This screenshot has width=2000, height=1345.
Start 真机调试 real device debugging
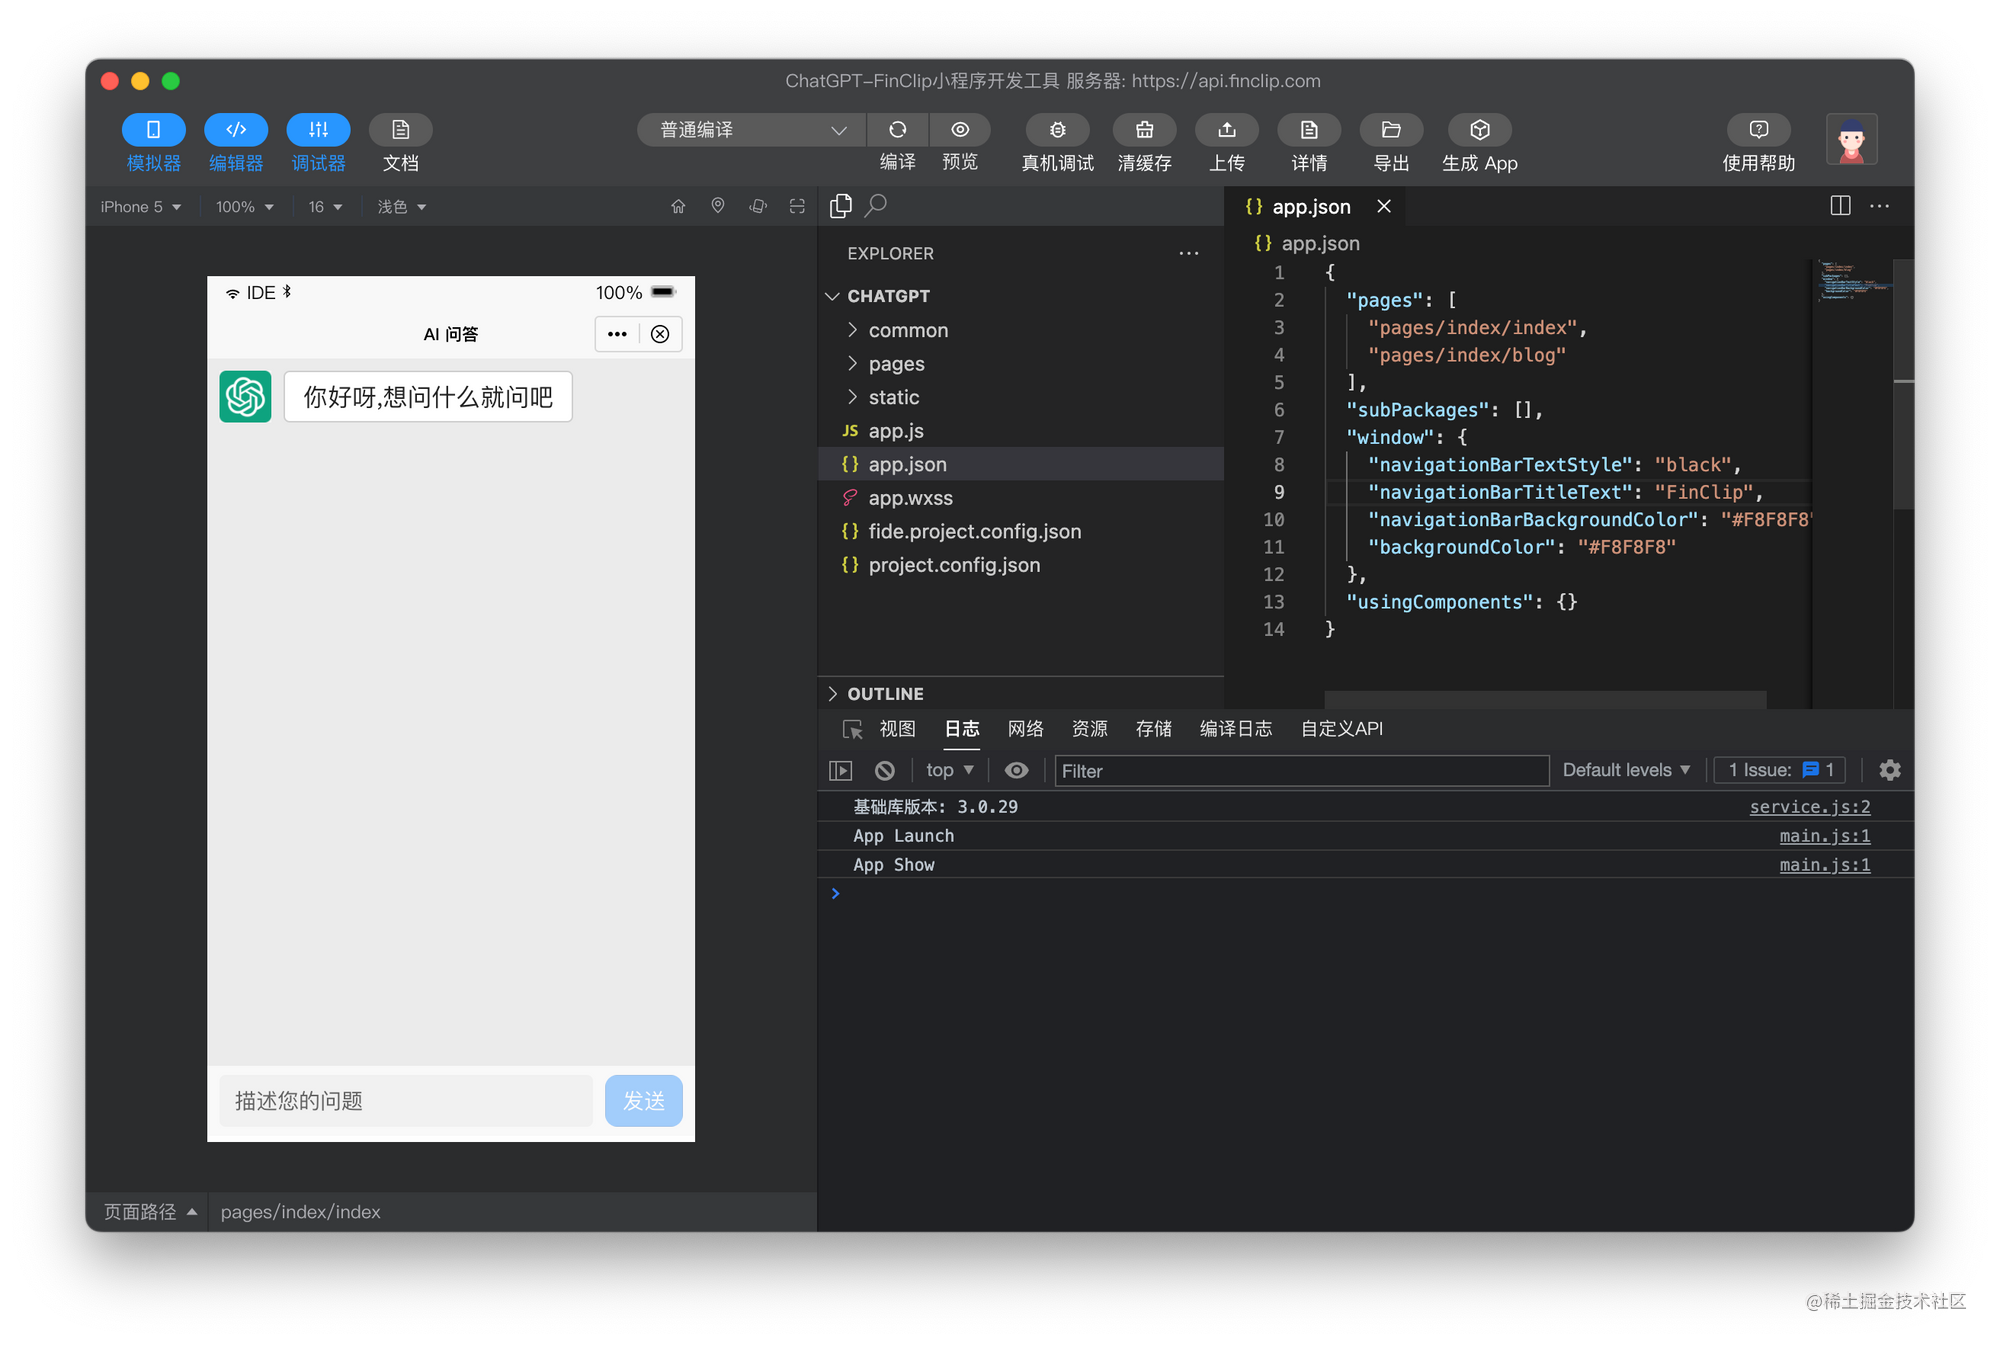1057,130
